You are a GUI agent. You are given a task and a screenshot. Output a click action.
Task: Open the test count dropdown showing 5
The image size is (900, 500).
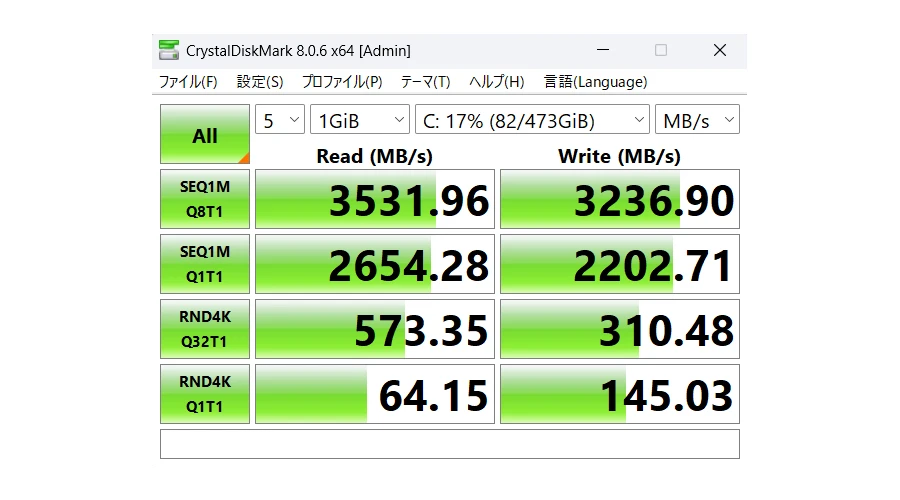click(280, 120)
